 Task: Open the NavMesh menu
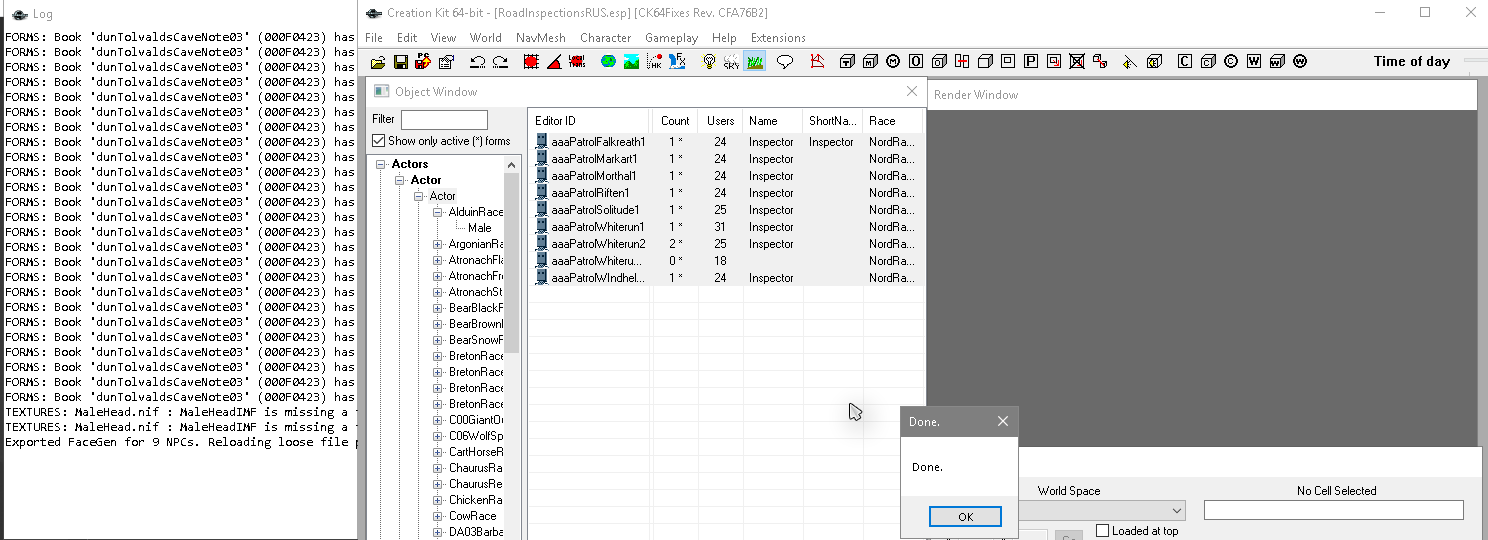540,38
